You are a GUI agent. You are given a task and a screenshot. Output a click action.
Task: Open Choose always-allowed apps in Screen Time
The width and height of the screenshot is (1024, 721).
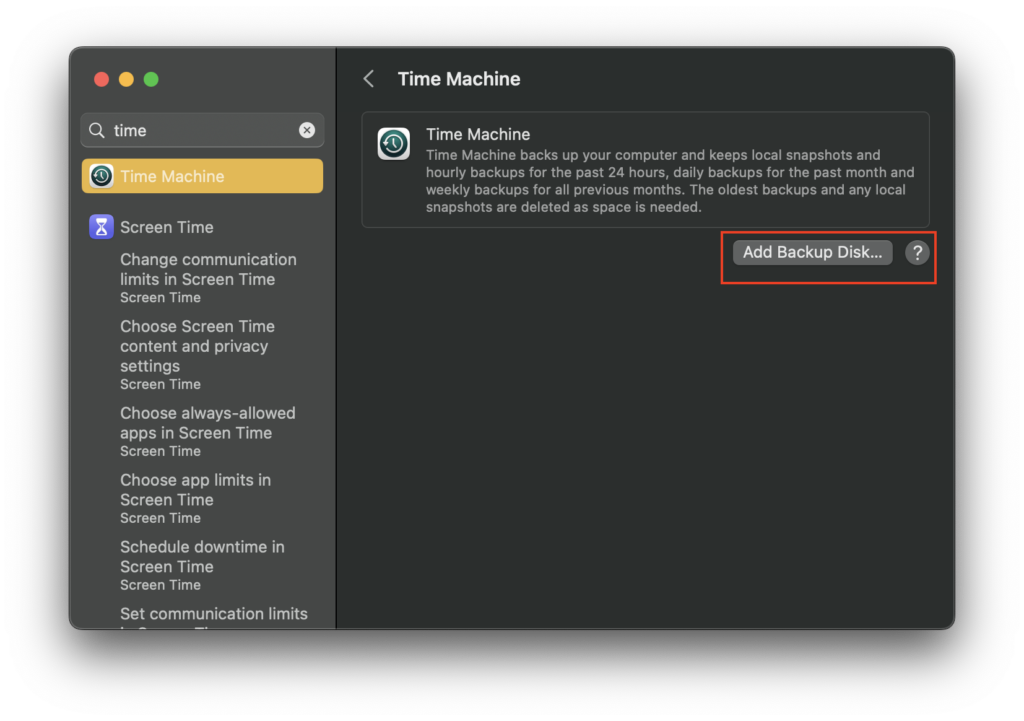pos(207,423)
